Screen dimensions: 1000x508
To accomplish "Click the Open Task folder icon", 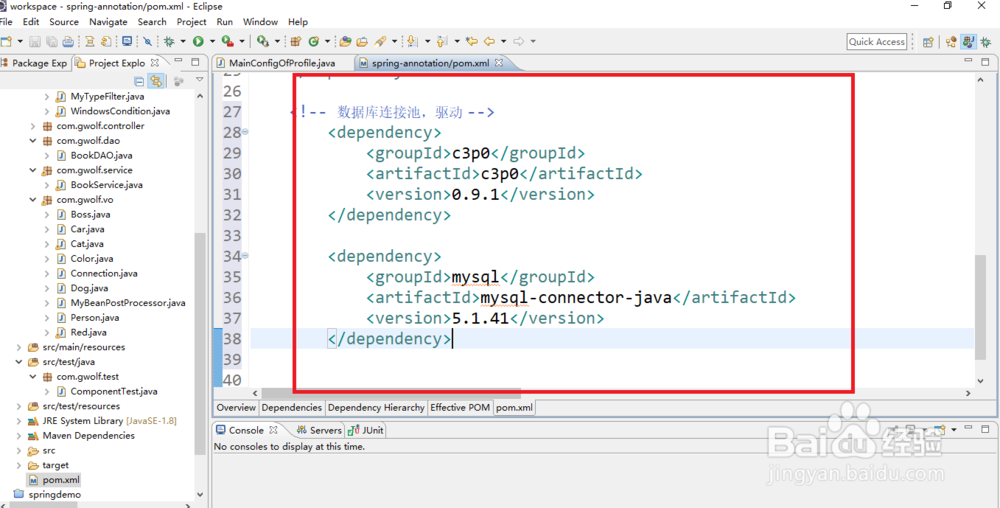I will point(362,41).
